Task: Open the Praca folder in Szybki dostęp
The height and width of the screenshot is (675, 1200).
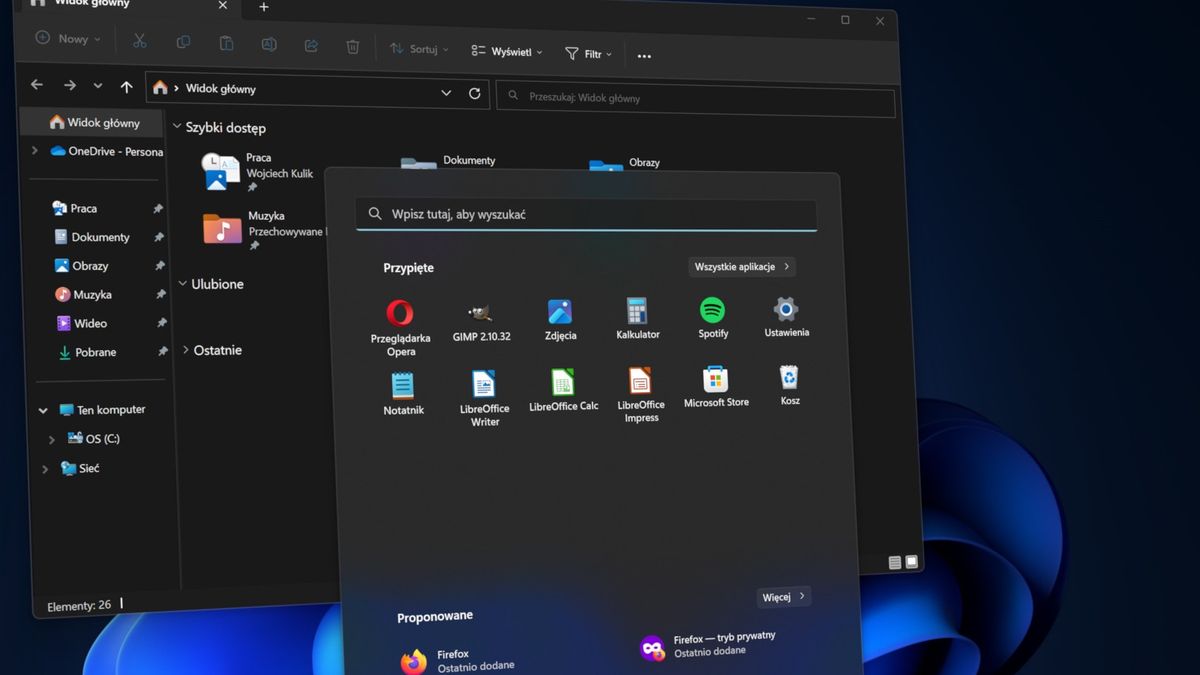Action: point(258,171)
